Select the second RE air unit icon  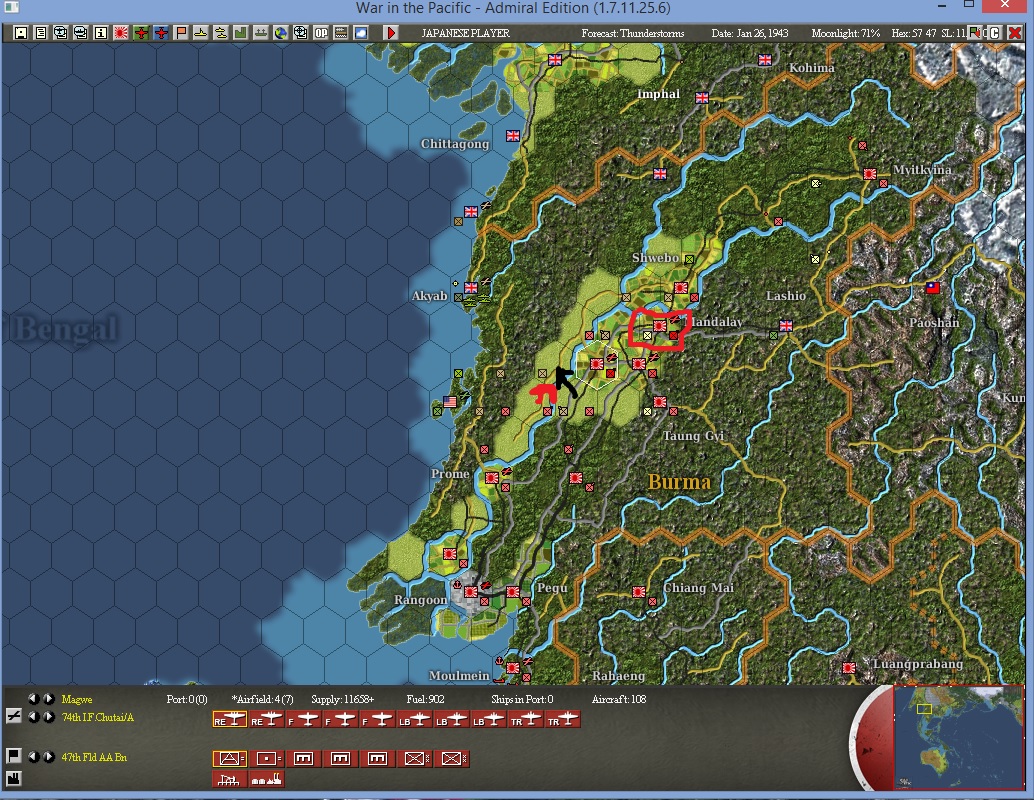pos(266,720)
